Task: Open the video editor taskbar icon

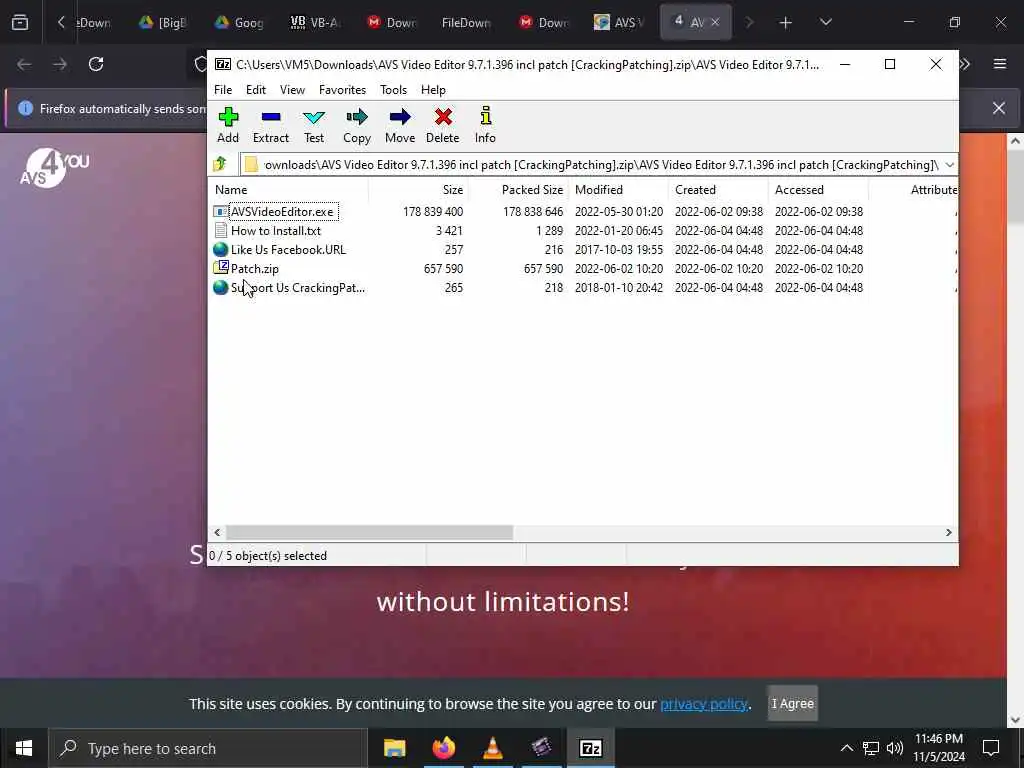Action: (541, 748)
